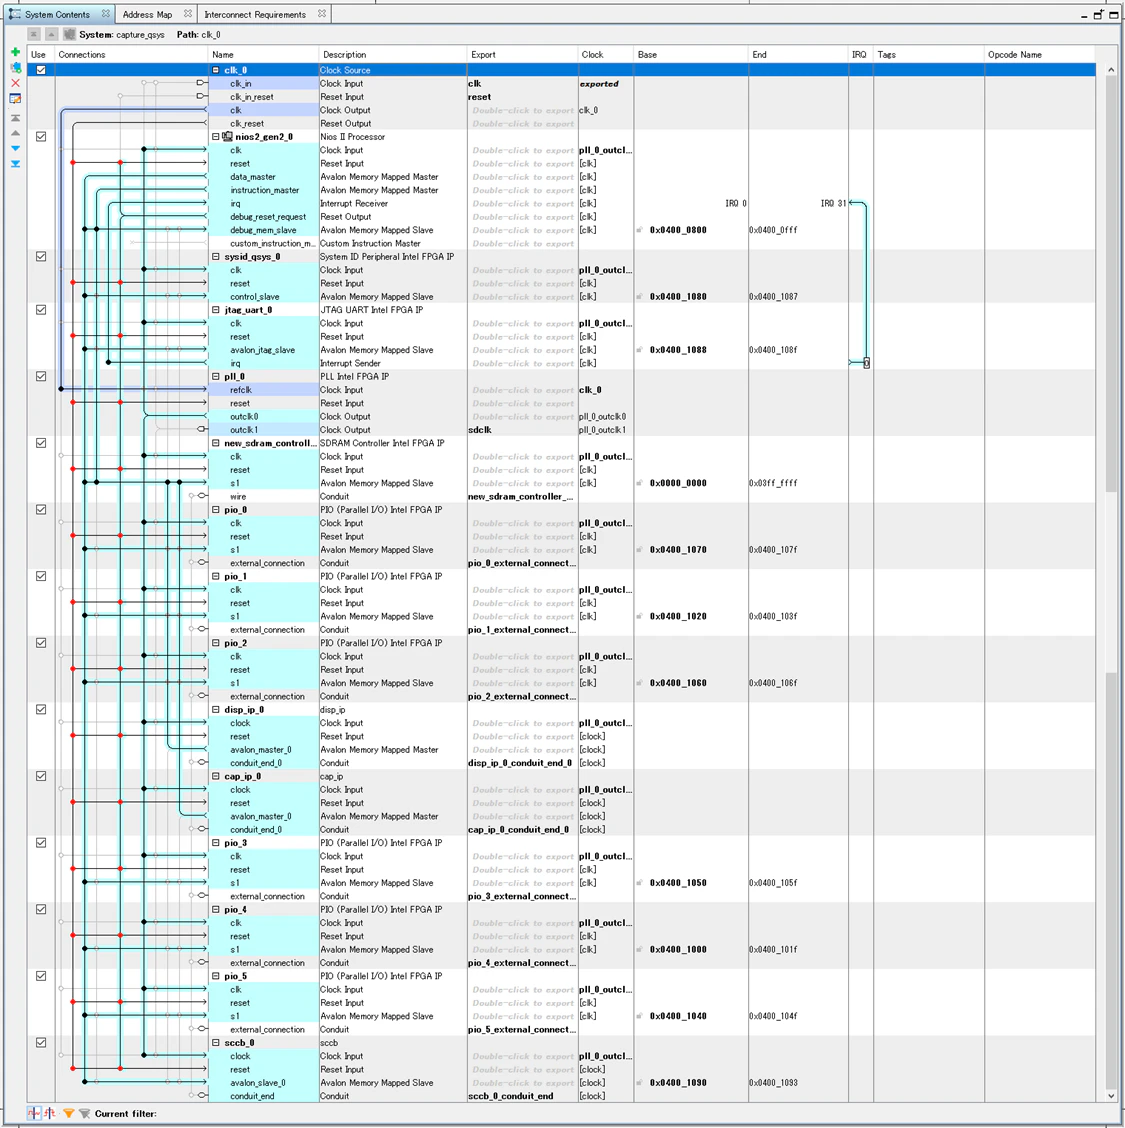
Task: Click the scrollbar down arrow
Action: click(x=1111, y=1096)
